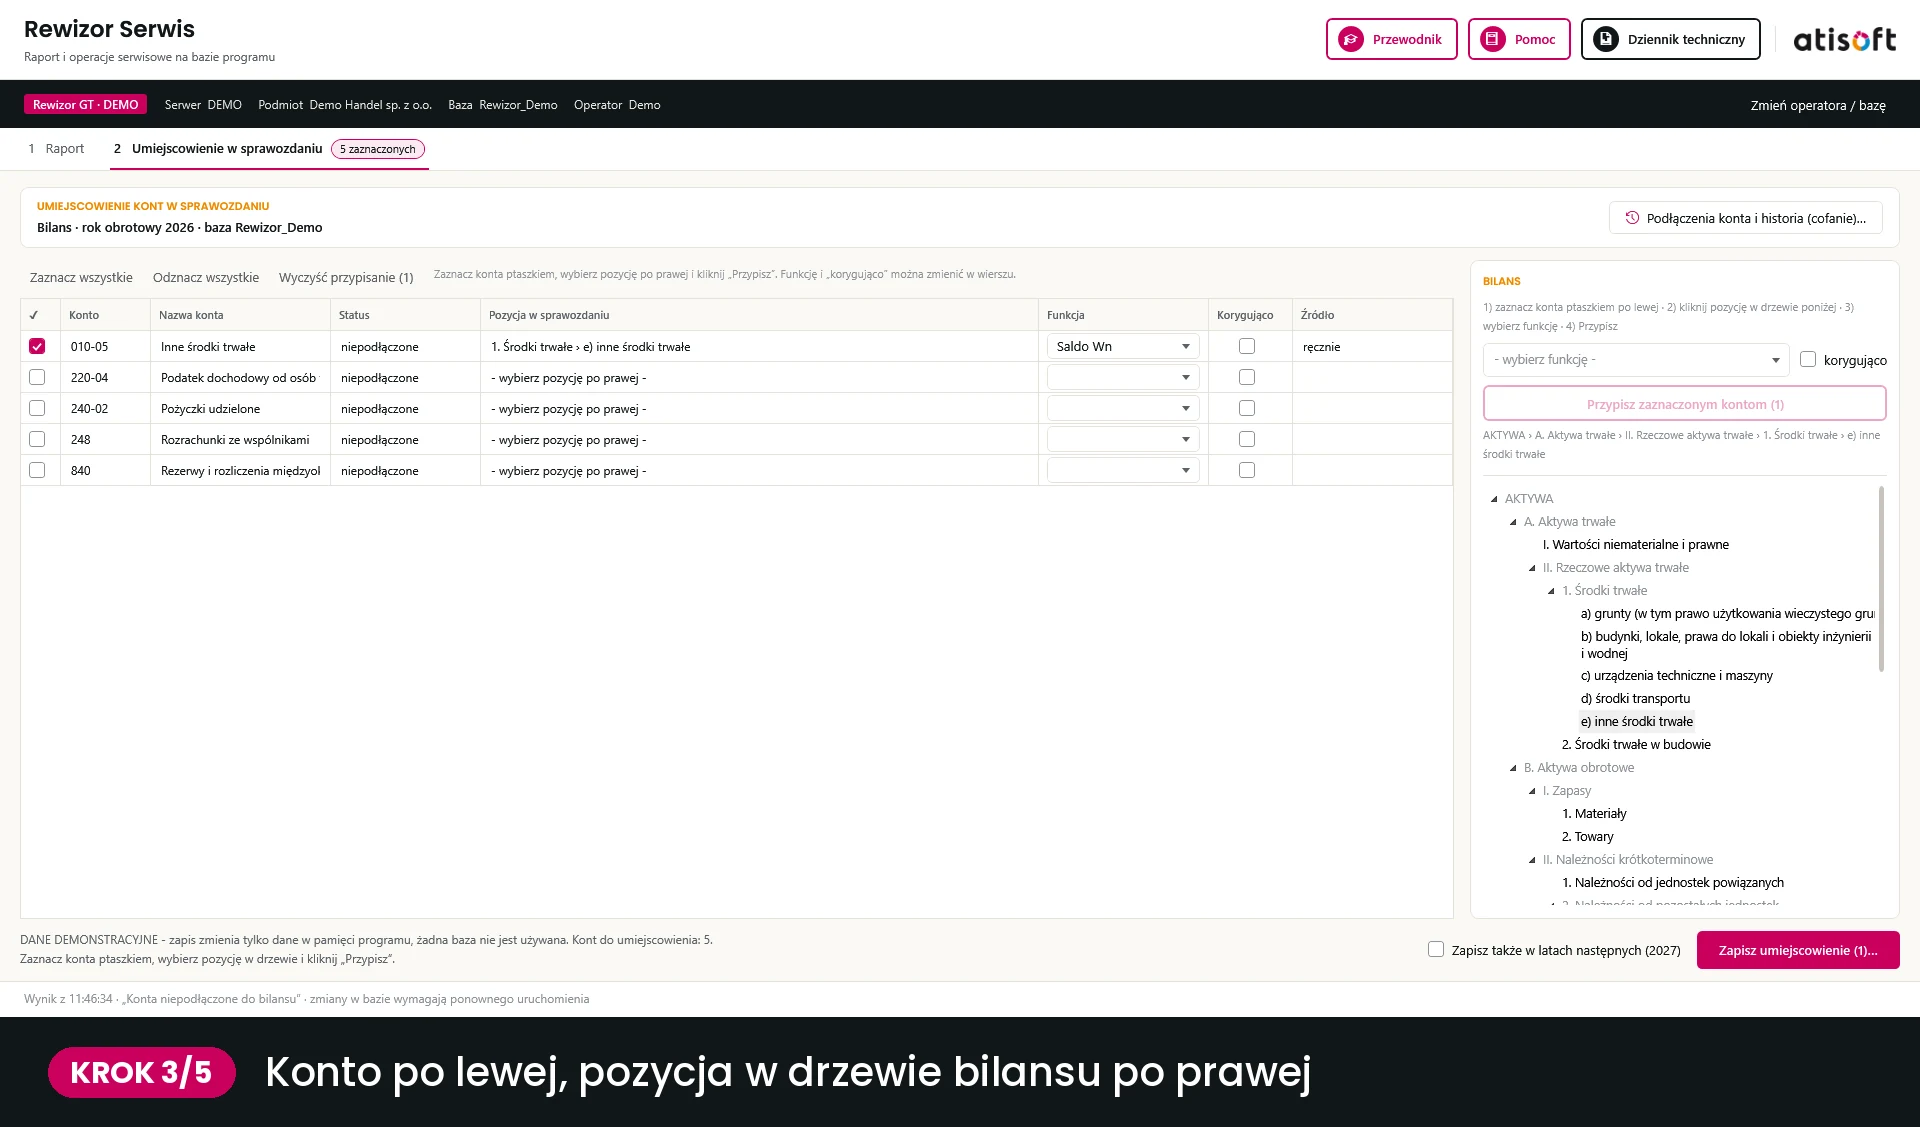Tick the checkbox for account 248
This screenshot has width=1920, height=1127.
37,439
